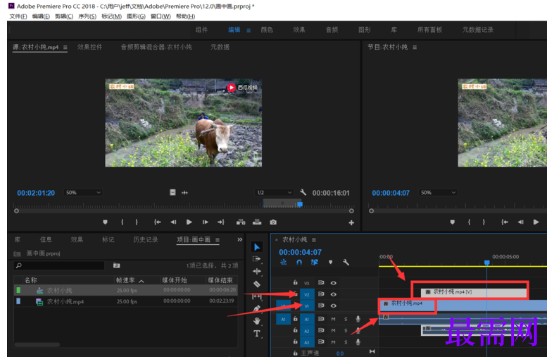Select the Type tool
The image size is (557, 363).
tap(257, 334)
